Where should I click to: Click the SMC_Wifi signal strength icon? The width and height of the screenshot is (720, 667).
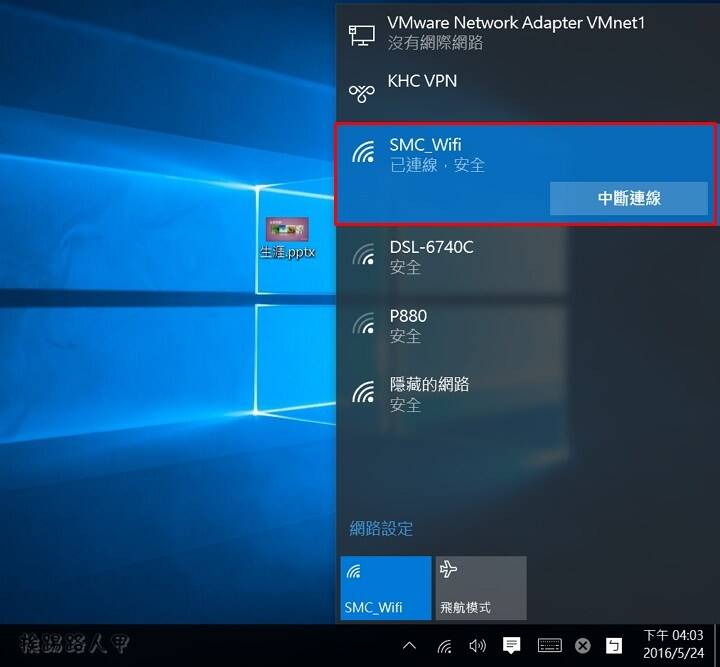(x=363, y=152)
